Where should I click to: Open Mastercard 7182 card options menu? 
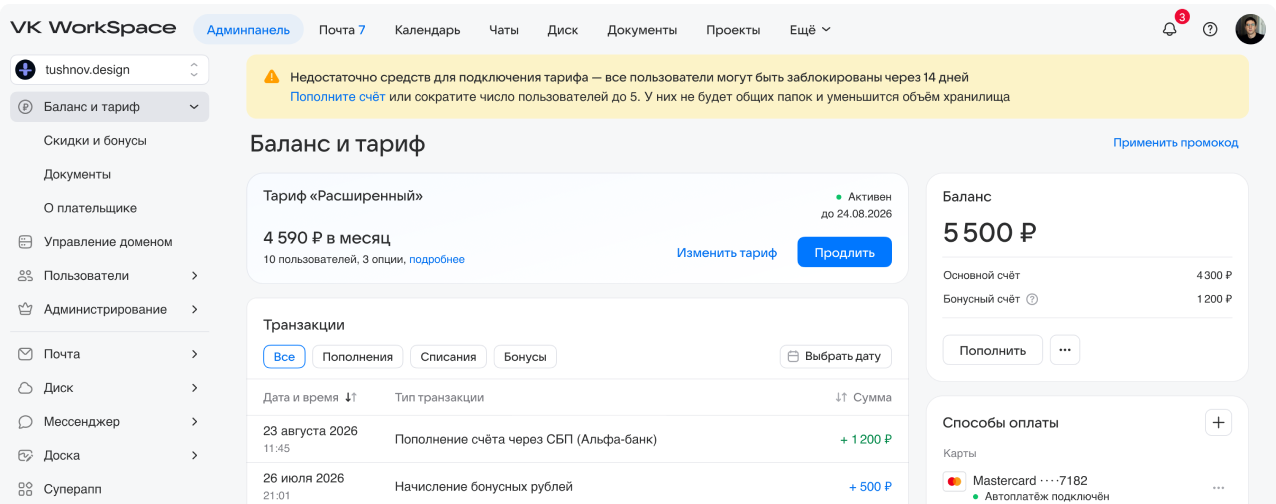pyautogui.click(x=1218, y=488)
